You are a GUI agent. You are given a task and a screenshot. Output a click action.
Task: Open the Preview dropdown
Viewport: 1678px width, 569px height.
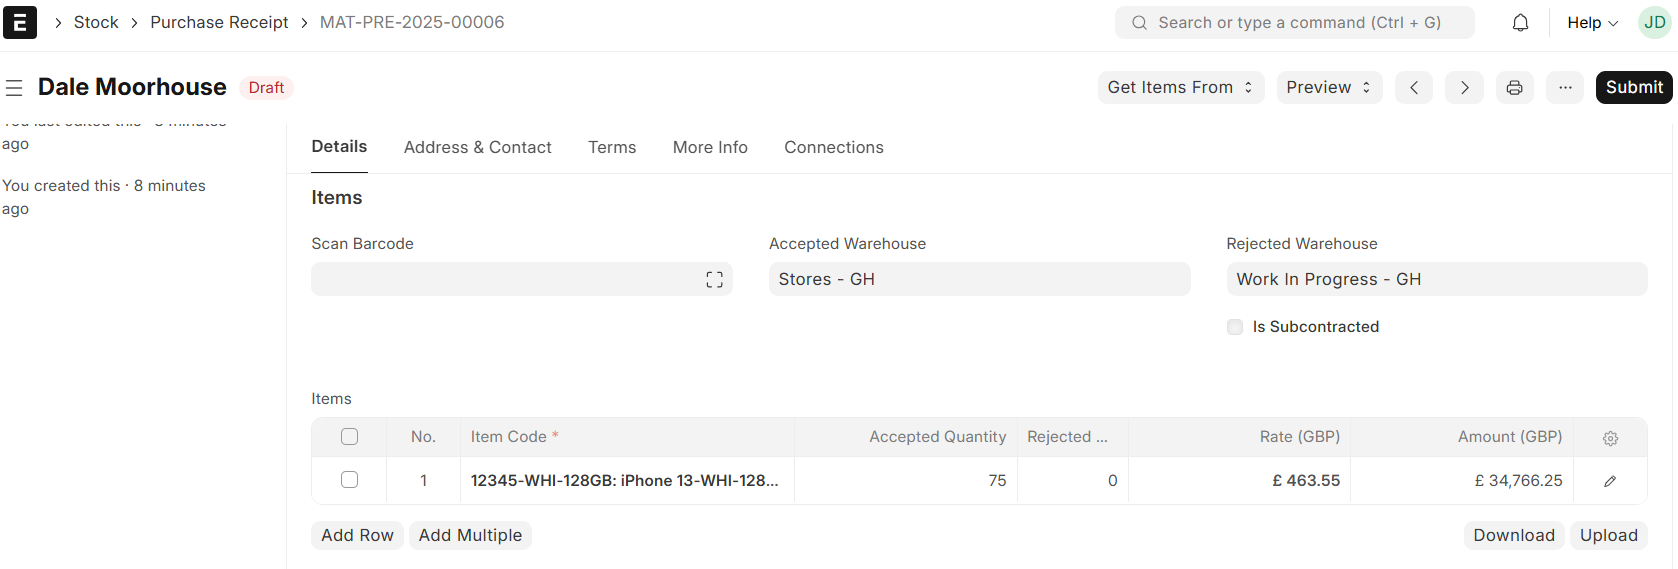point(1329,88)
